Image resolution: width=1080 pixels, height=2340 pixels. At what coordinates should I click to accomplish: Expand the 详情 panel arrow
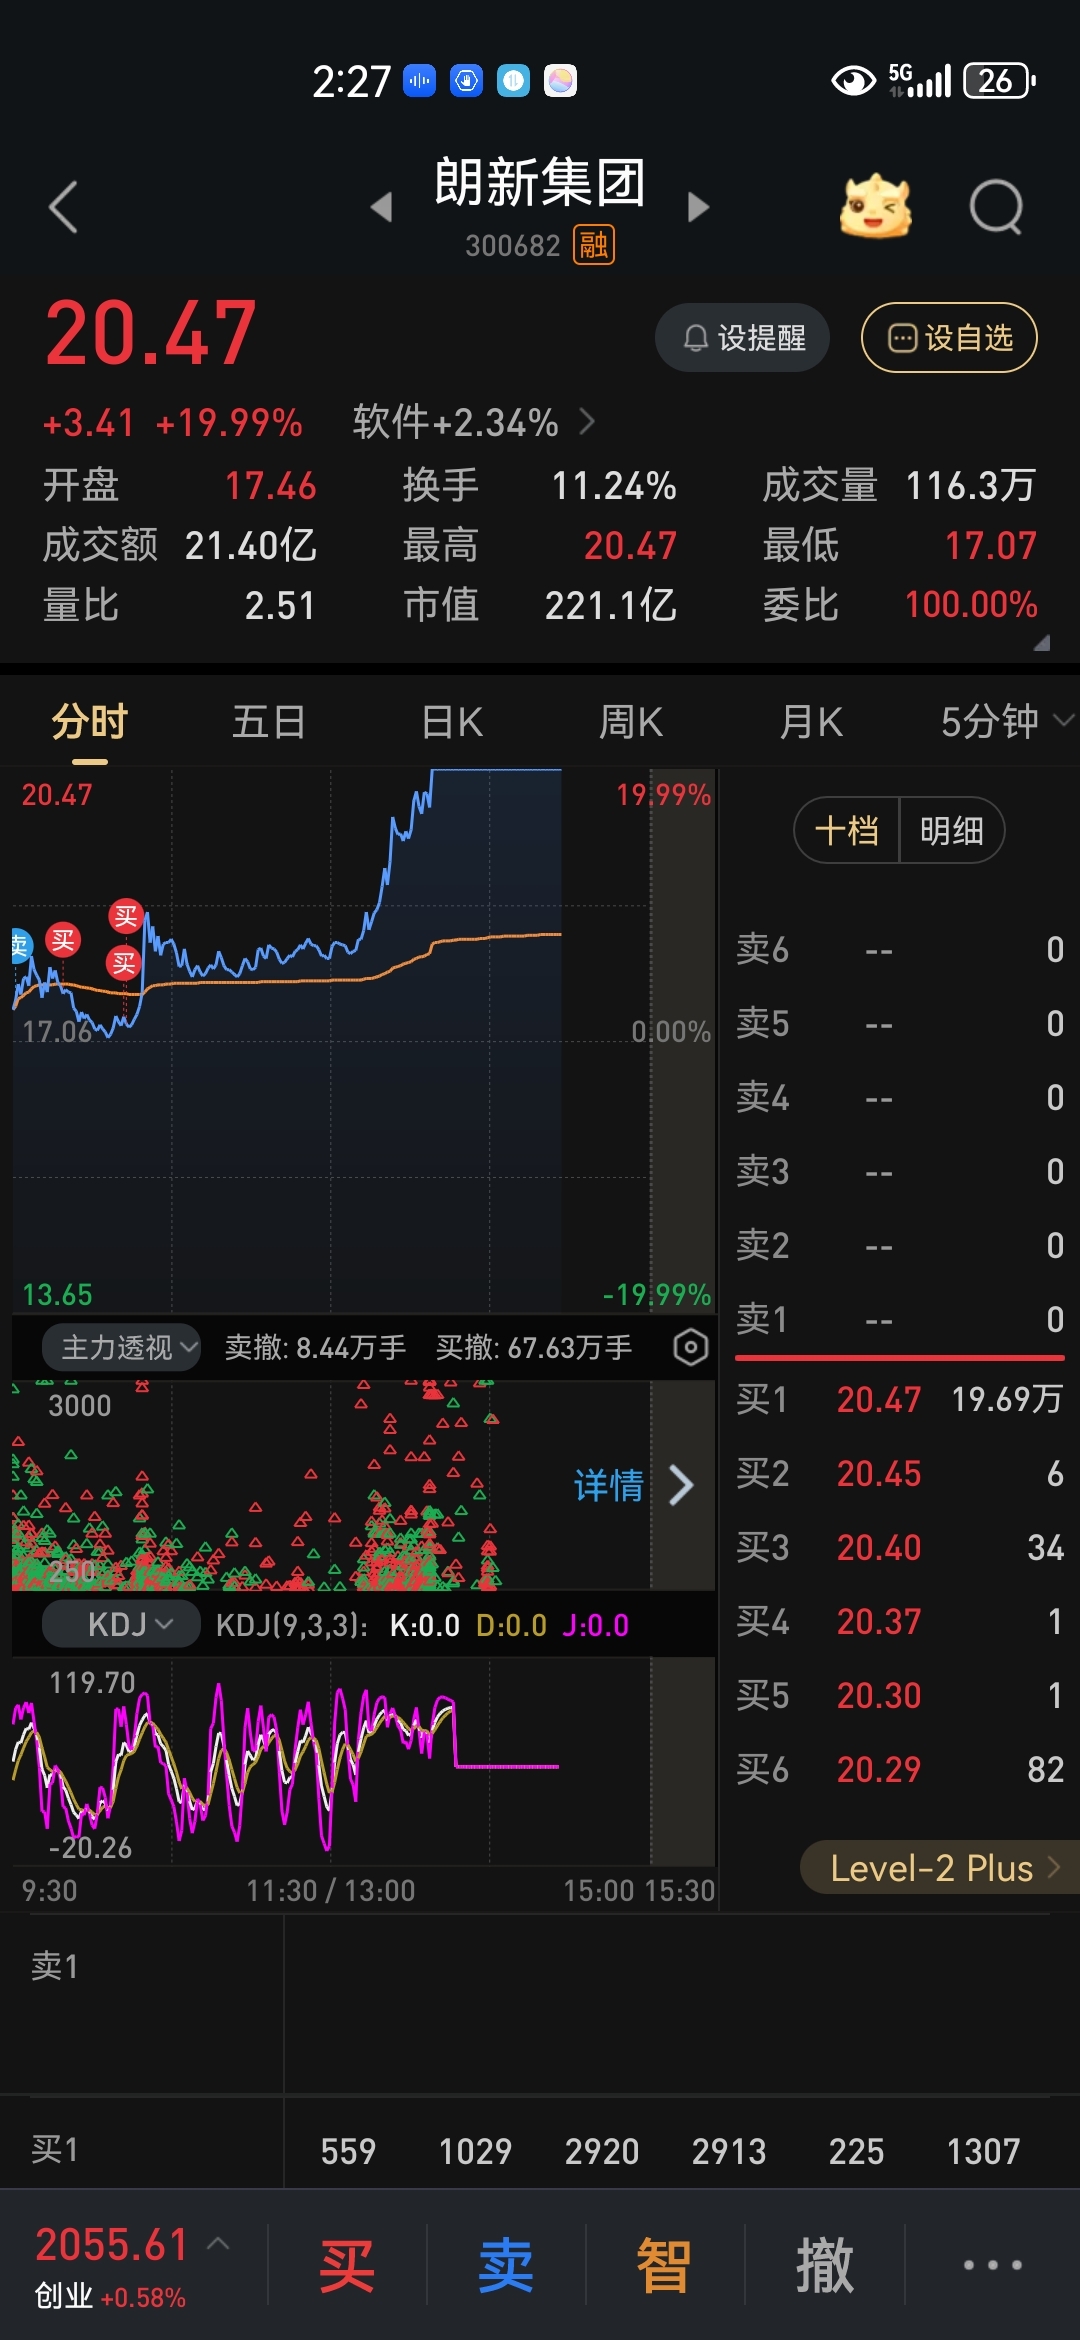681,1485
